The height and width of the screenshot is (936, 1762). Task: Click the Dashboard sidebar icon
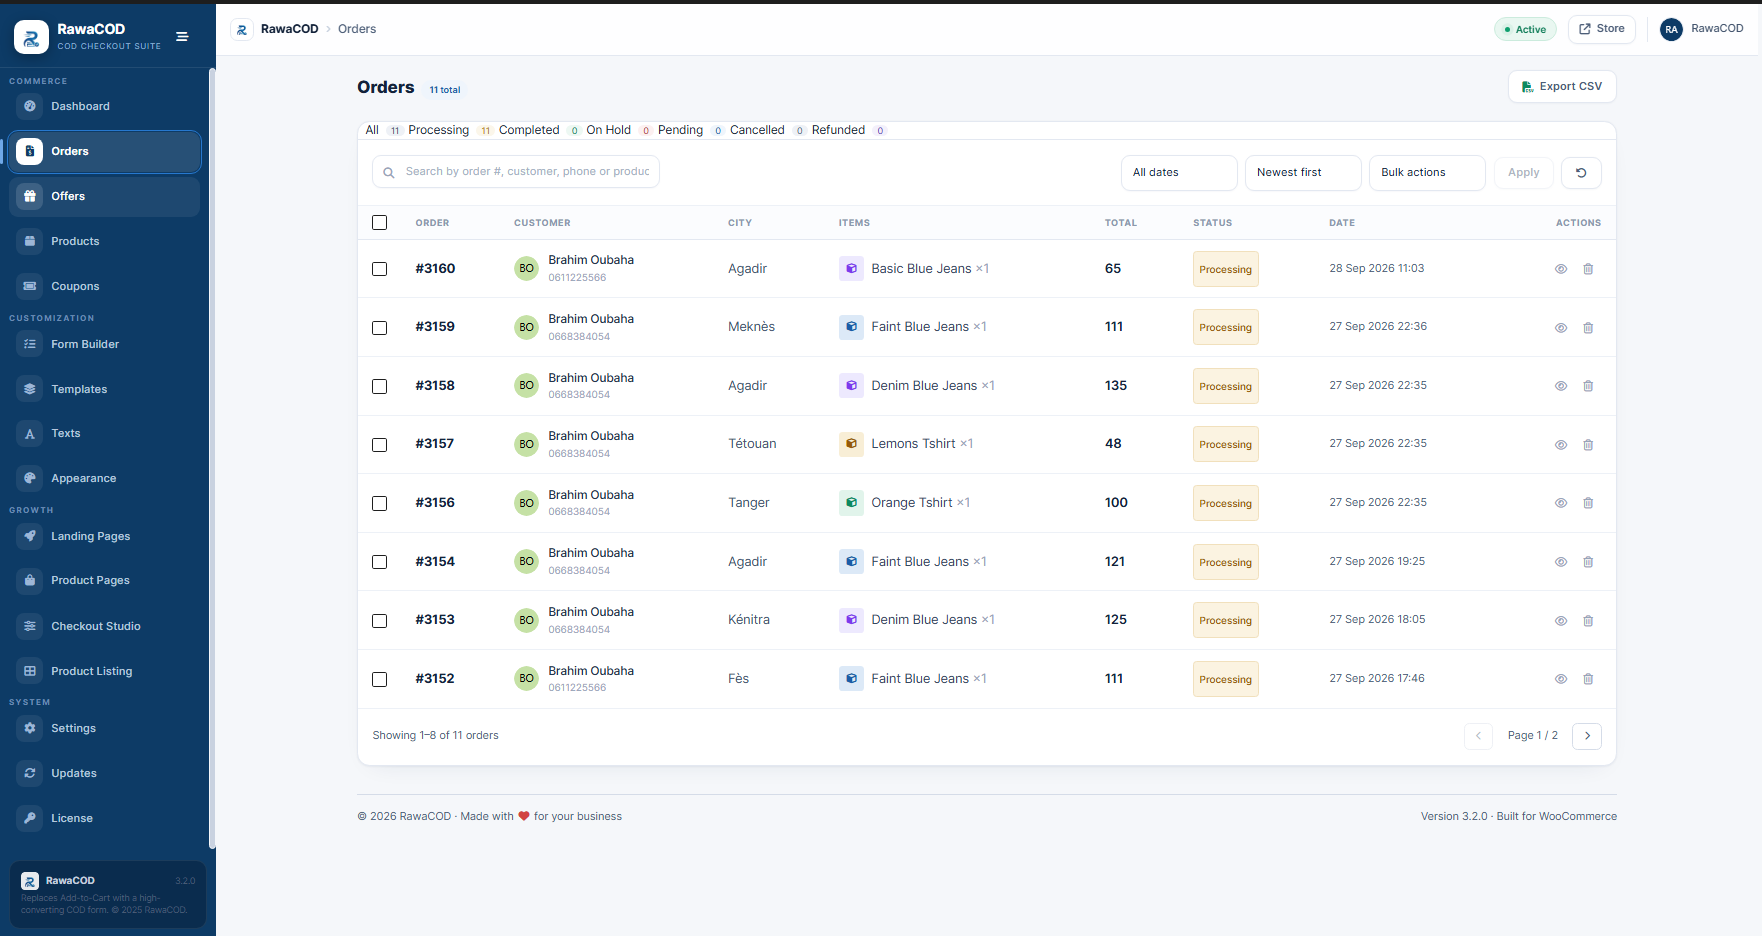click(x=30, y=106)
